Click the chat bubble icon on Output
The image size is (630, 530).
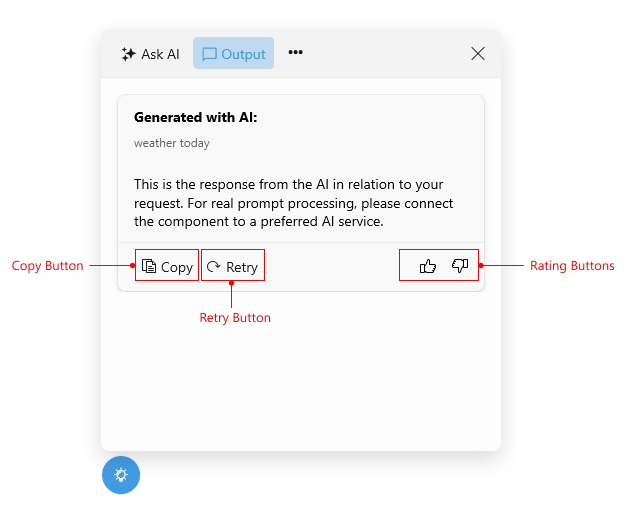pyautogui.click(x=209, y=54)
